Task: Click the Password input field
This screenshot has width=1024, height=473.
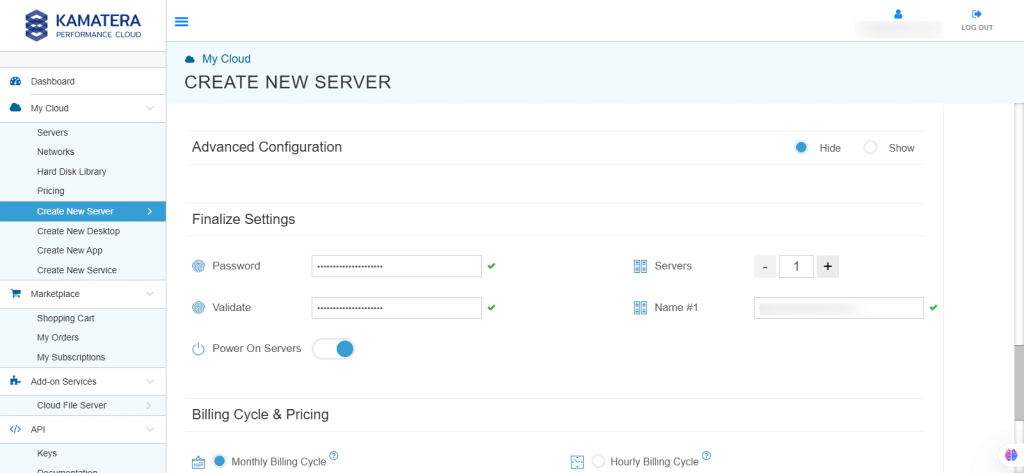Action: click(x=397, y=266)
